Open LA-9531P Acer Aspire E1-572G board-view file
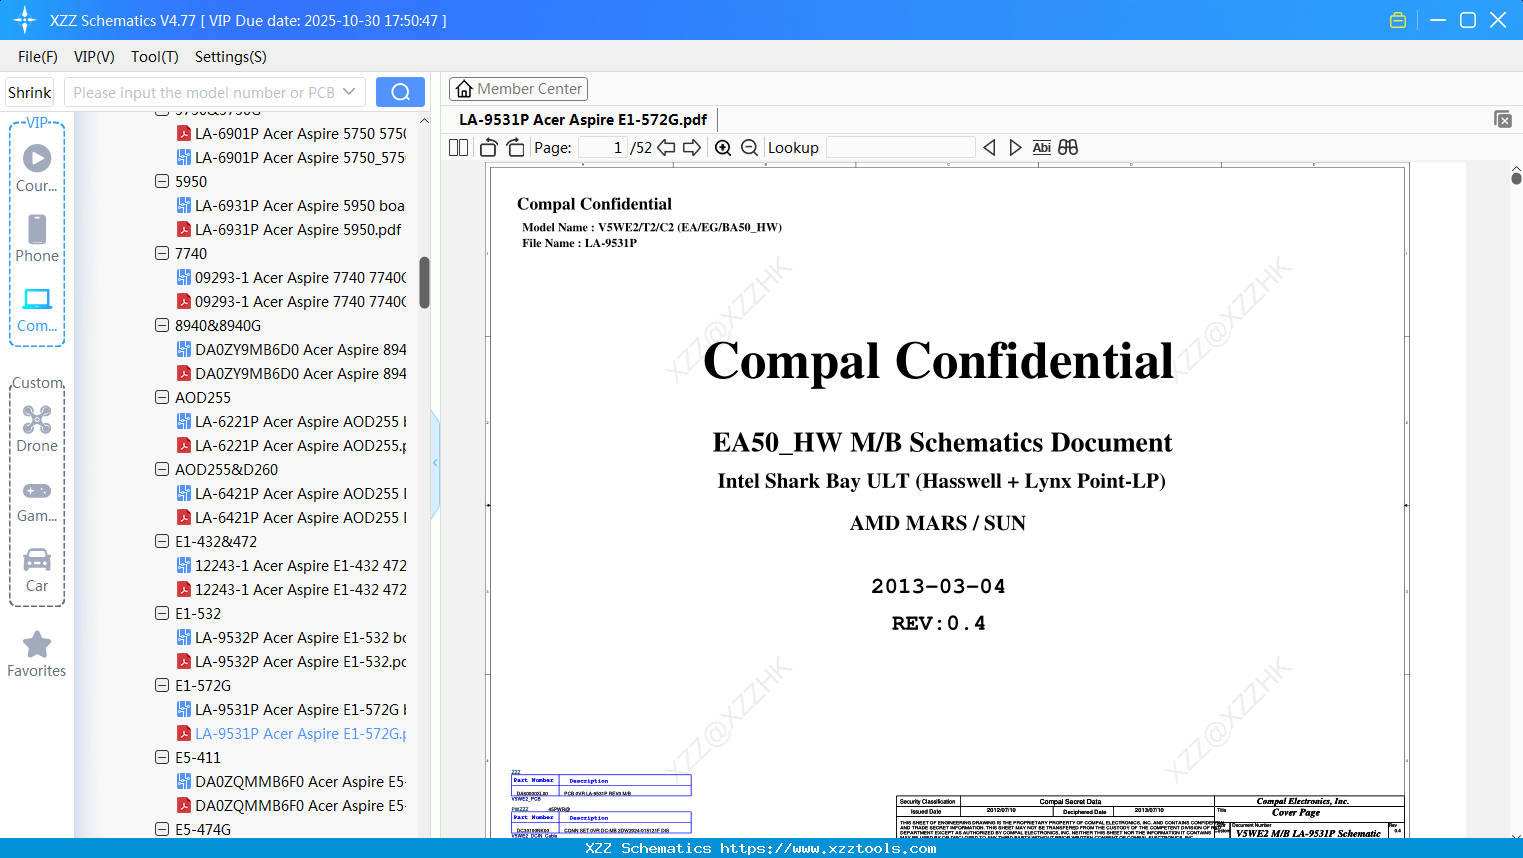This screenshot has height=858, width=1523. (x=291, y=709)
